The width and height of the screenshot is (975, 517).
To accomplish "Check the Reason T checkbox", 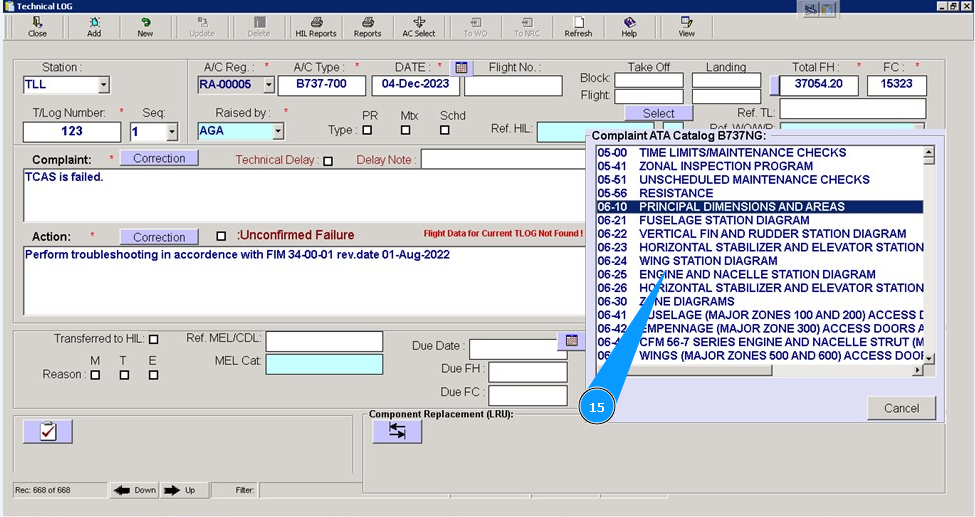I will 124,375.
